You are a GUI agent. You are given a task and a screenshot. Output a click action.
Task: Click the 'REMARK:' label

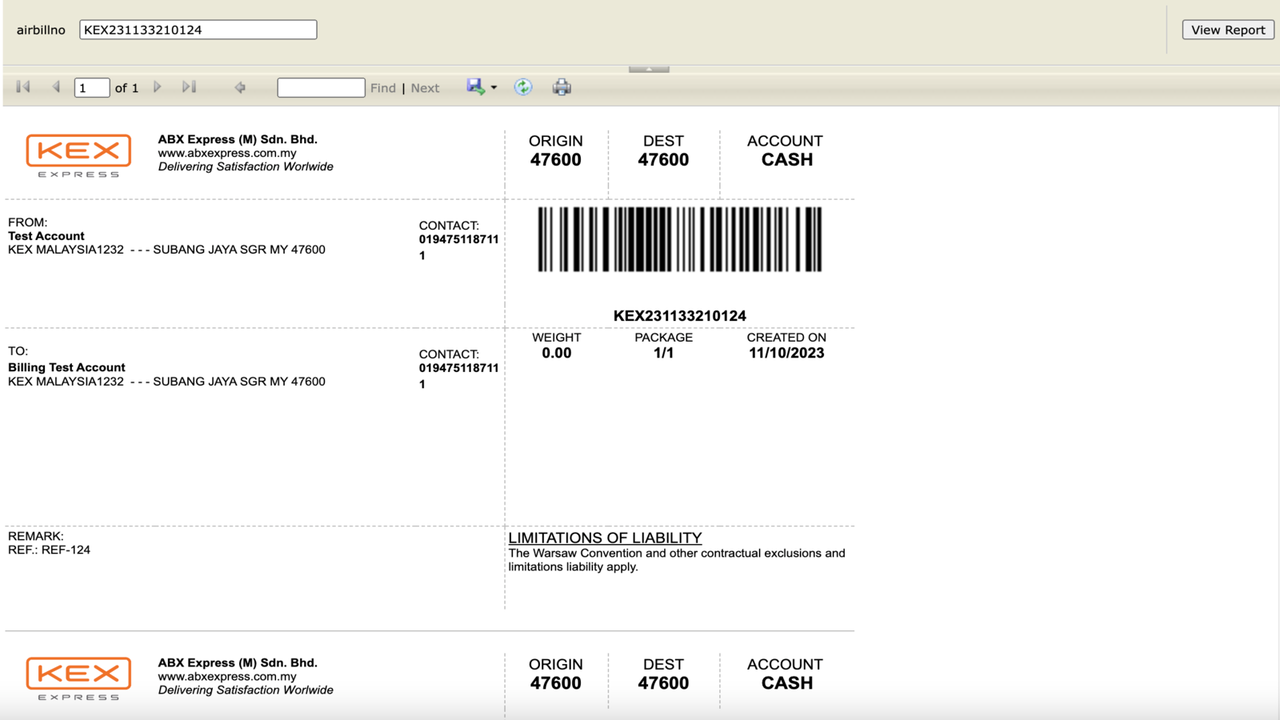coord(36,536)
